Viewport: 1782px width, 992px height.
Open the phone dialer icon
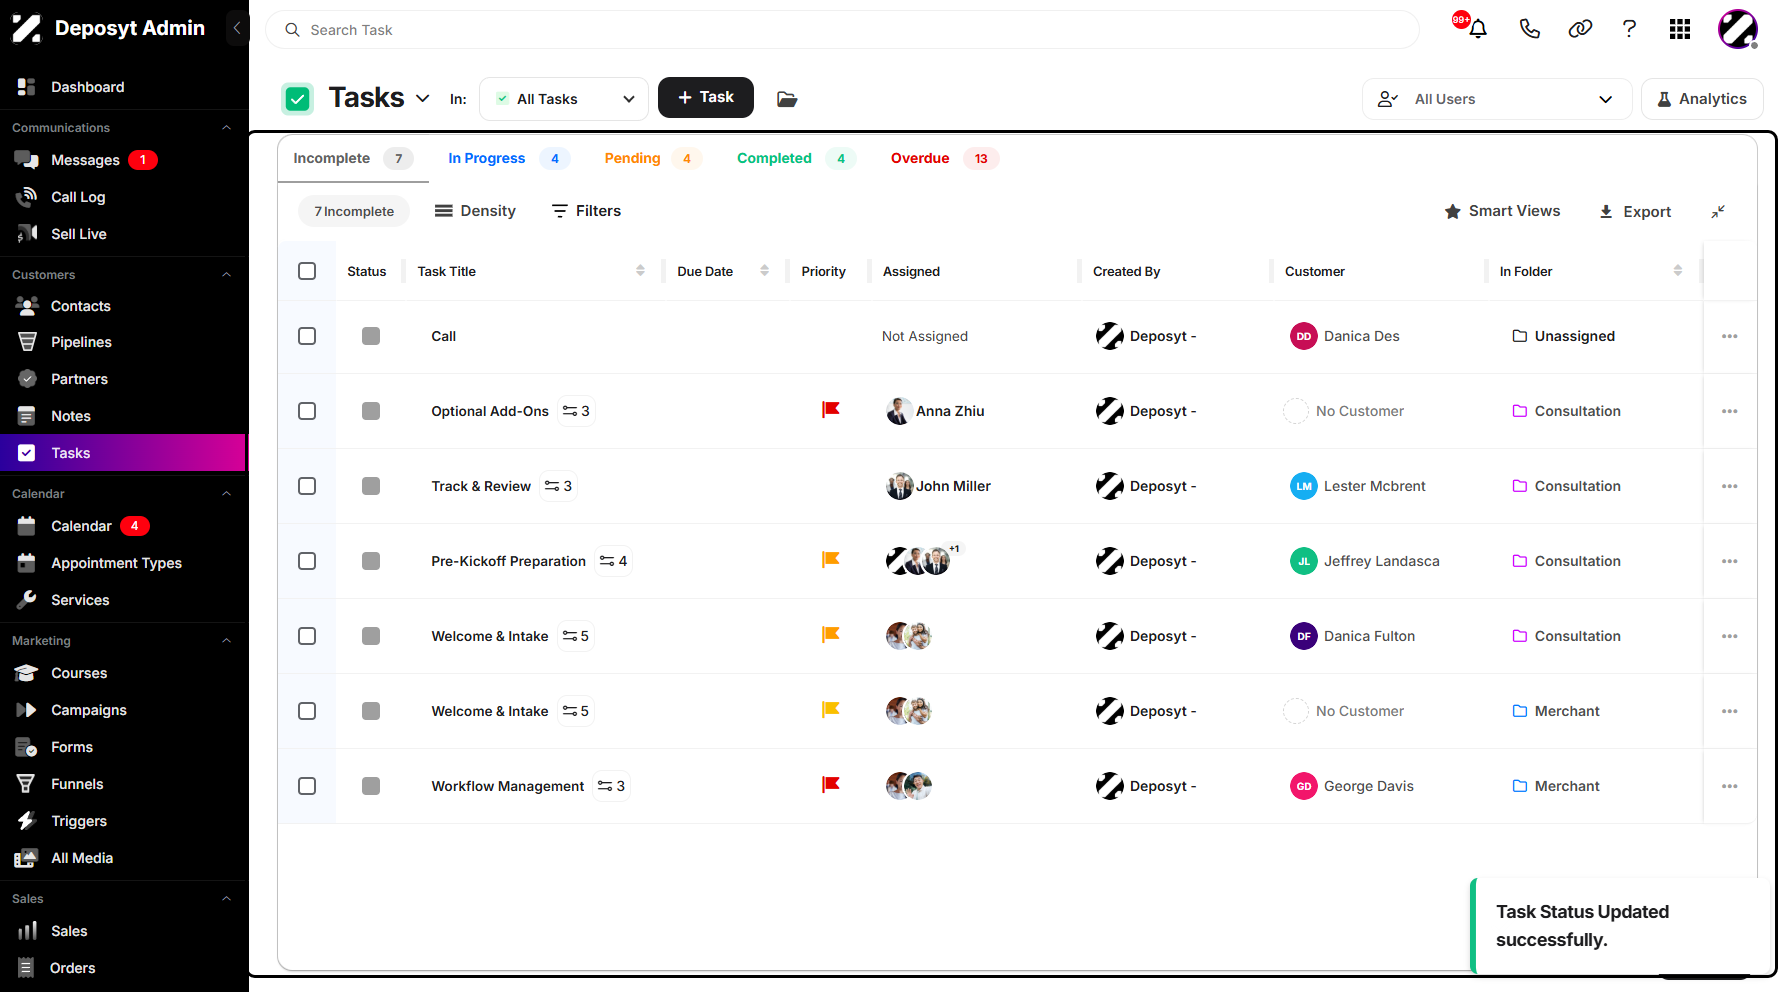pyautogui.click(x=1529, y=29)
